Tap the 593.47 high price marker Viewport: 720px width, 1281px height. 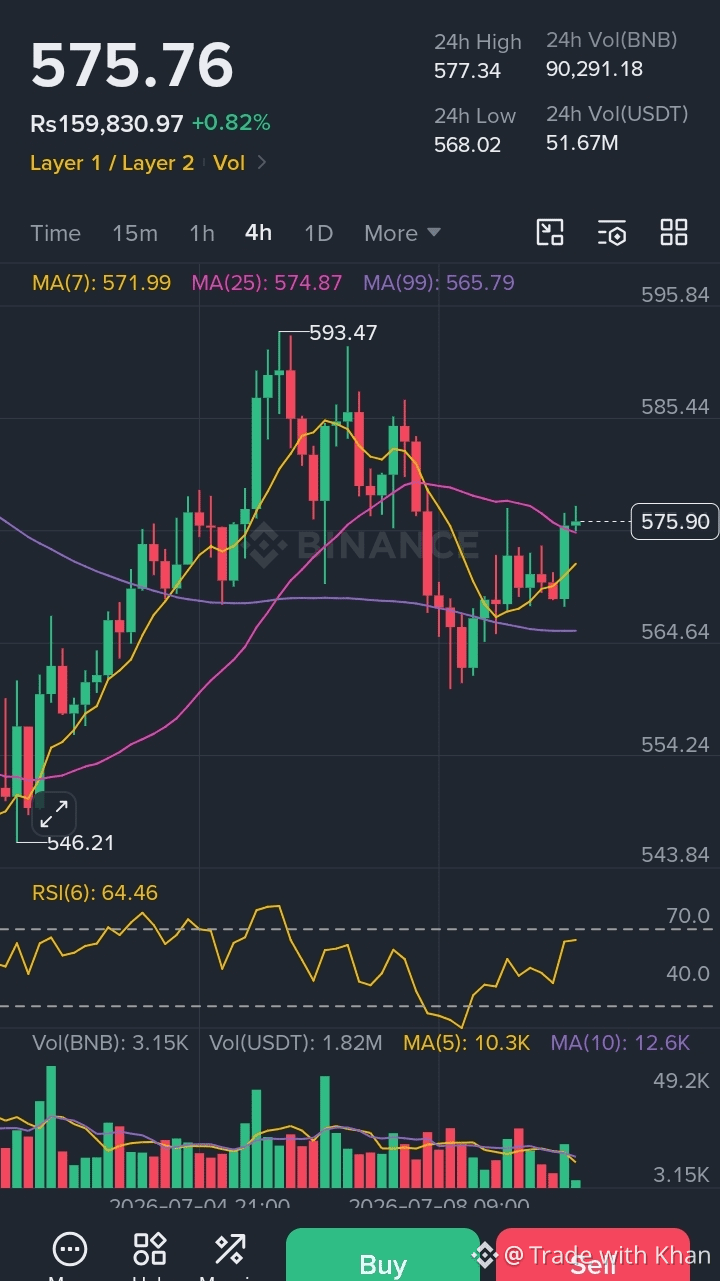[343, 333]
